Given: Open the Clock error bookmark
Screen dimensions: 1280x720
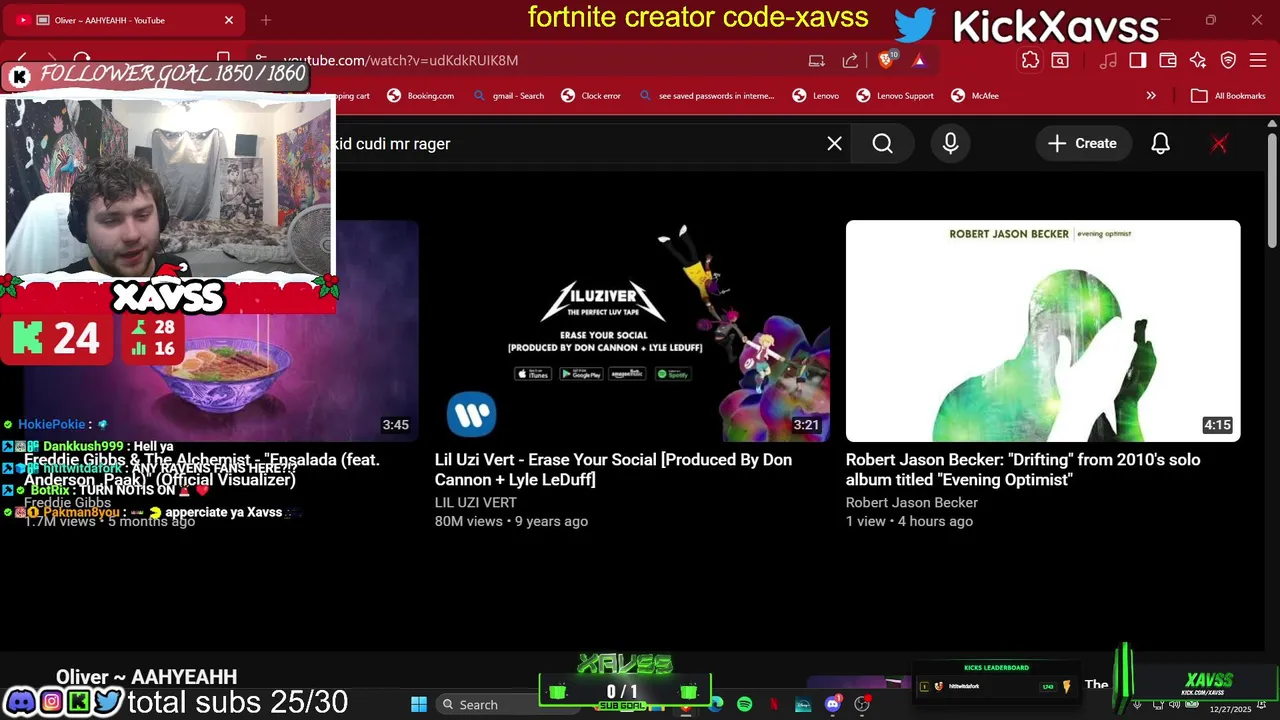Looking at the screenshot, I should coord(591,96).
